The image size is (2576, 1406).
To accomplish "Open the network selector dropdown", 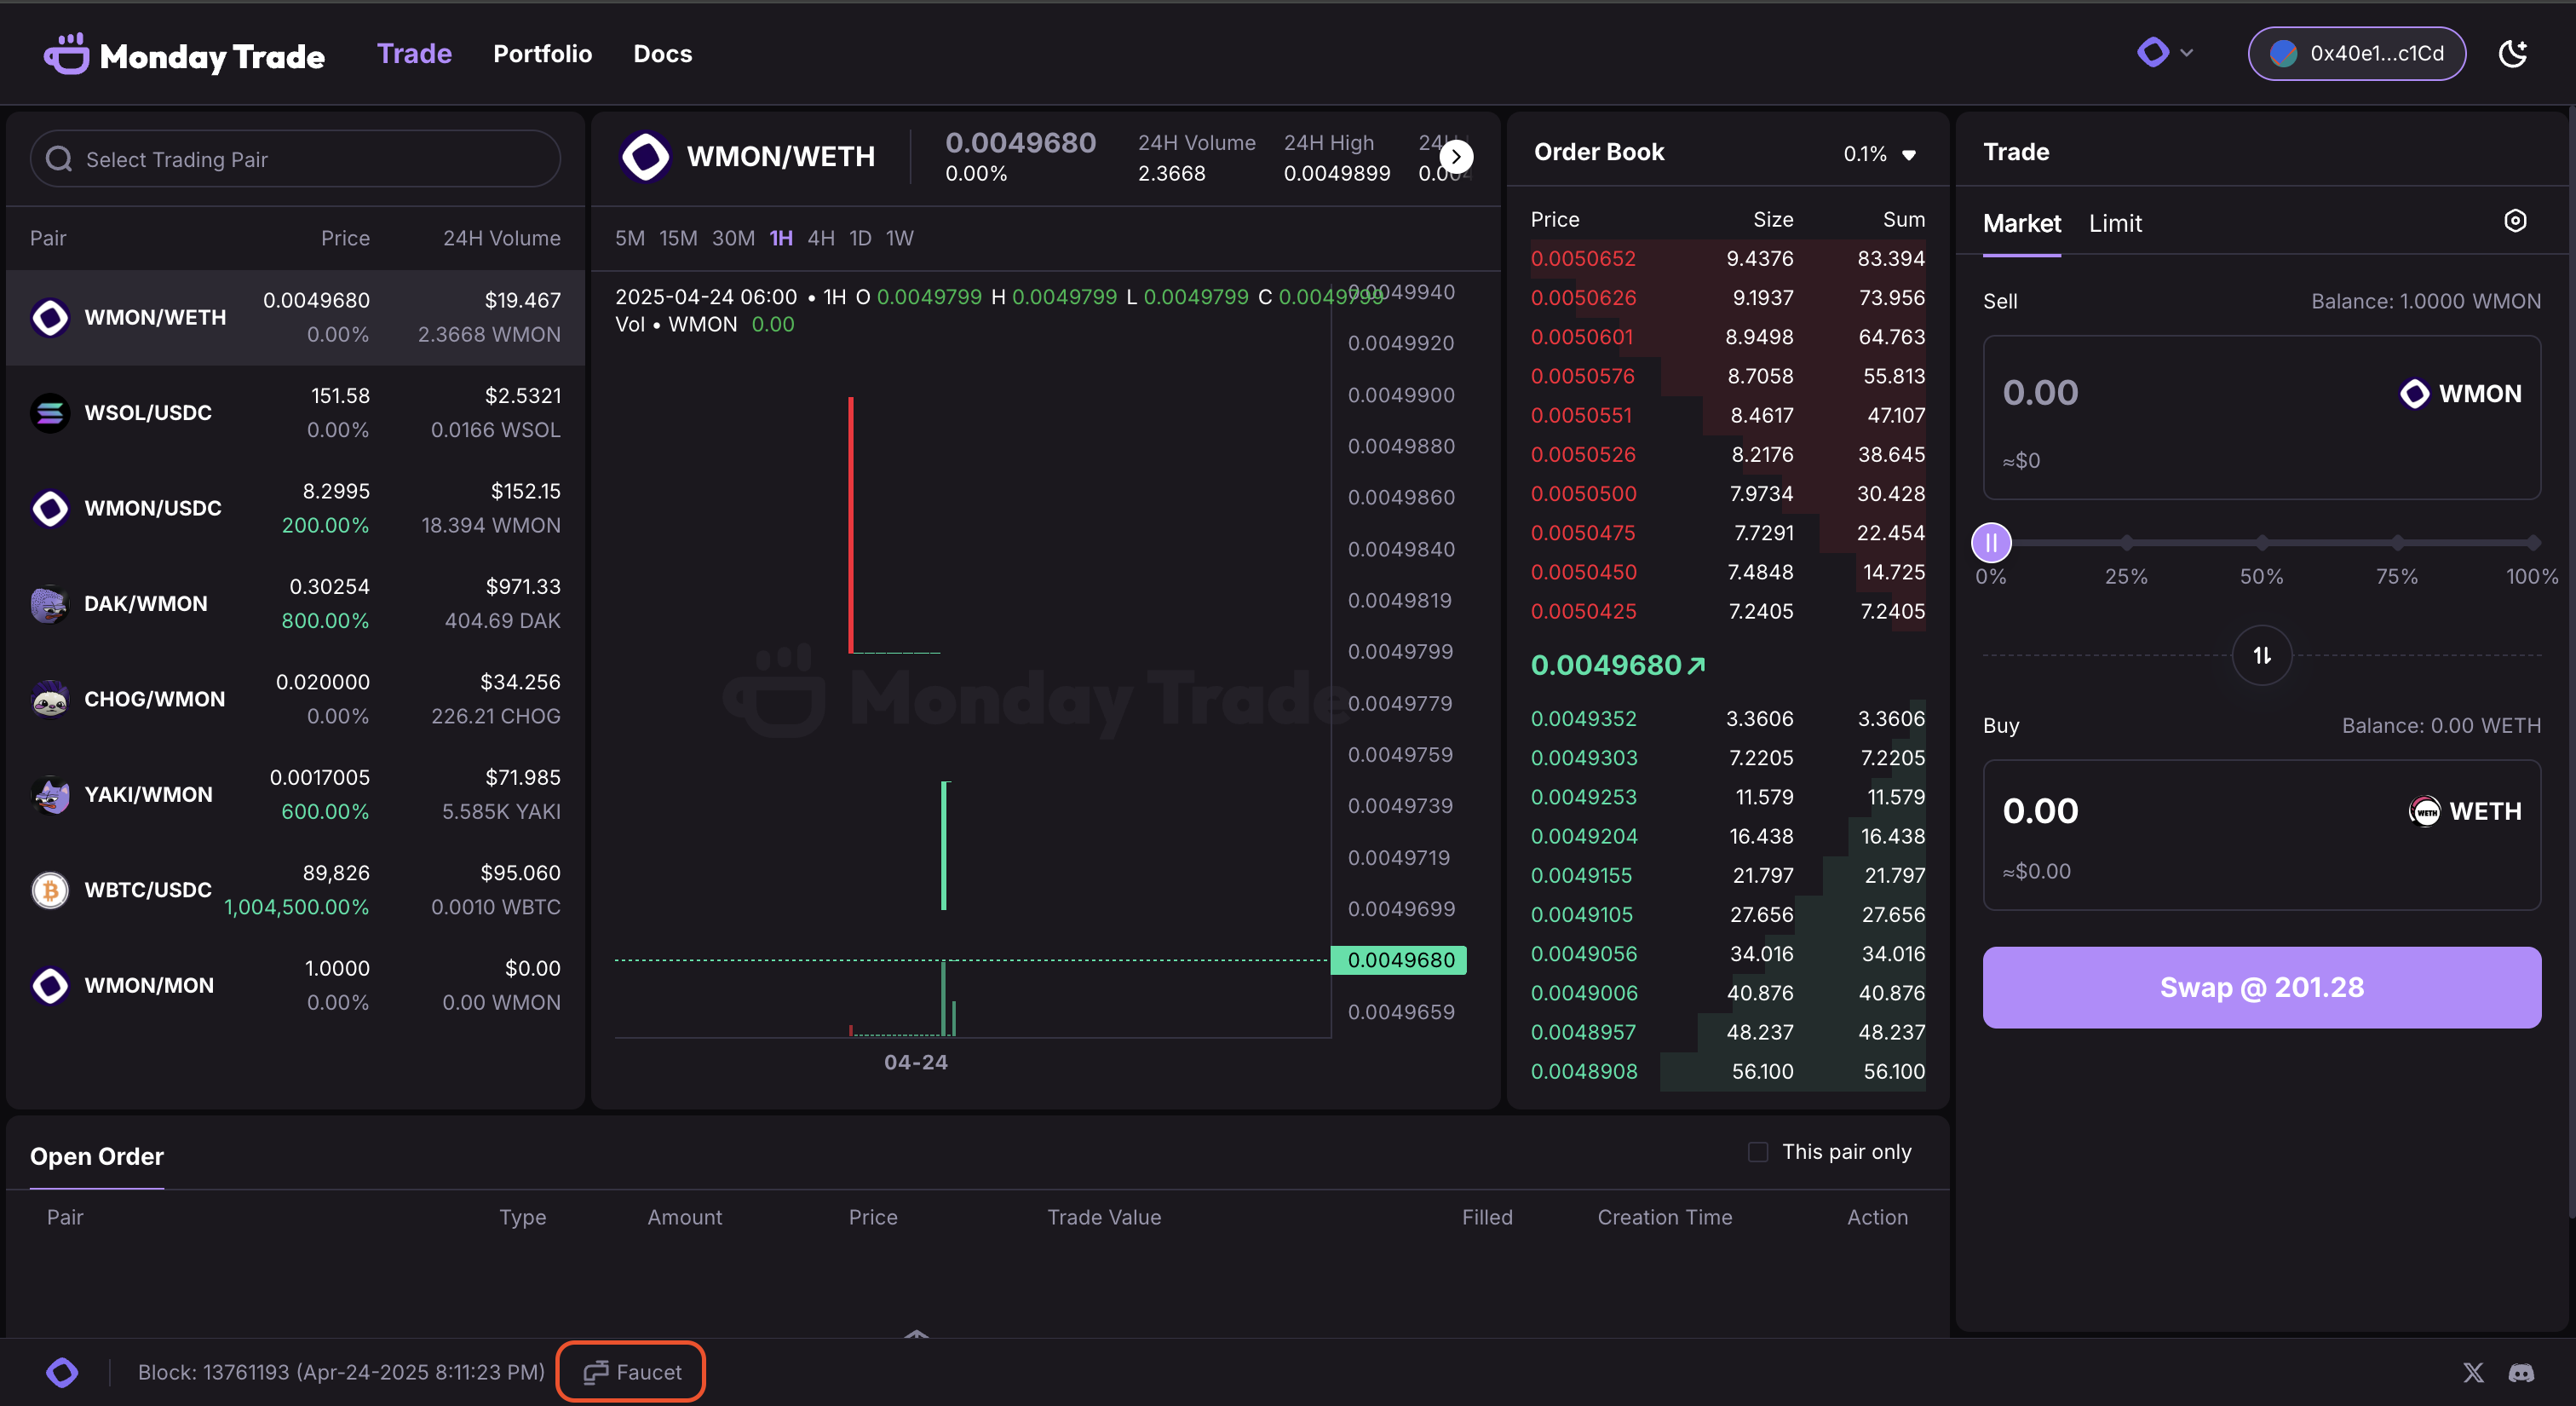I will coord(2164,53).
